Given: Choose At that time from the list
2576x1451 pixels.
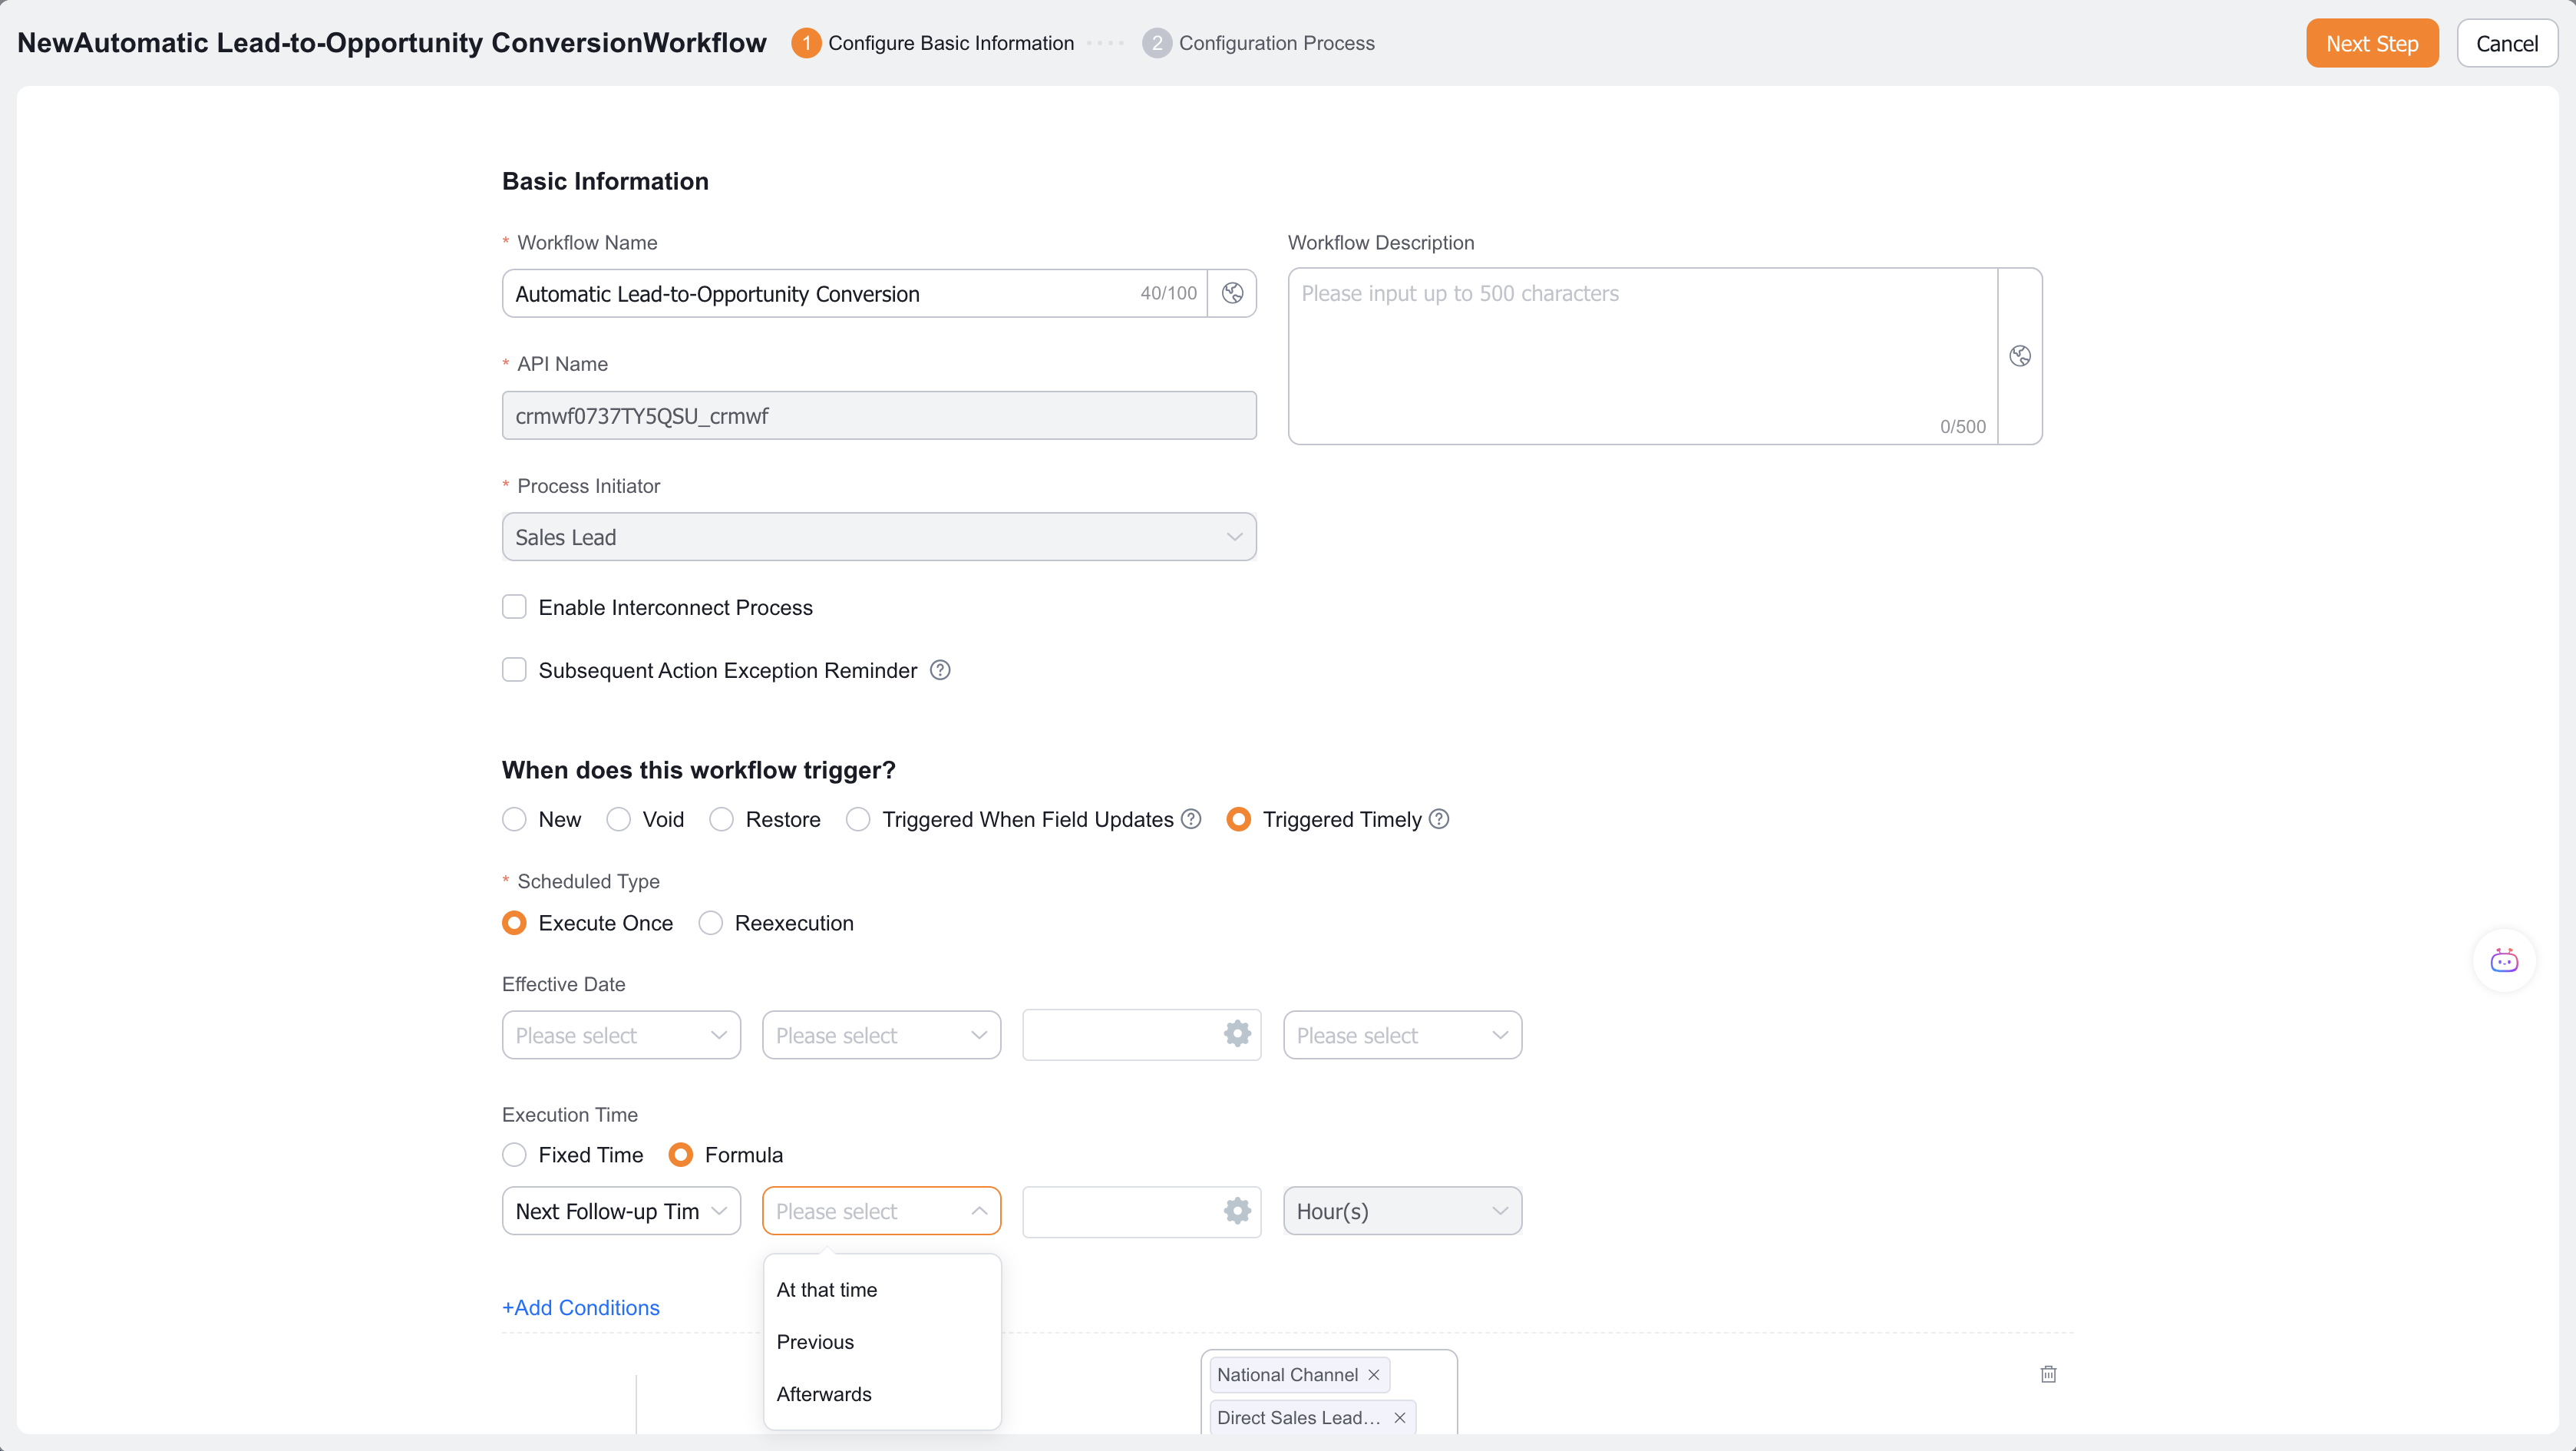Looking at the screenshot, I should point(881,1290).
